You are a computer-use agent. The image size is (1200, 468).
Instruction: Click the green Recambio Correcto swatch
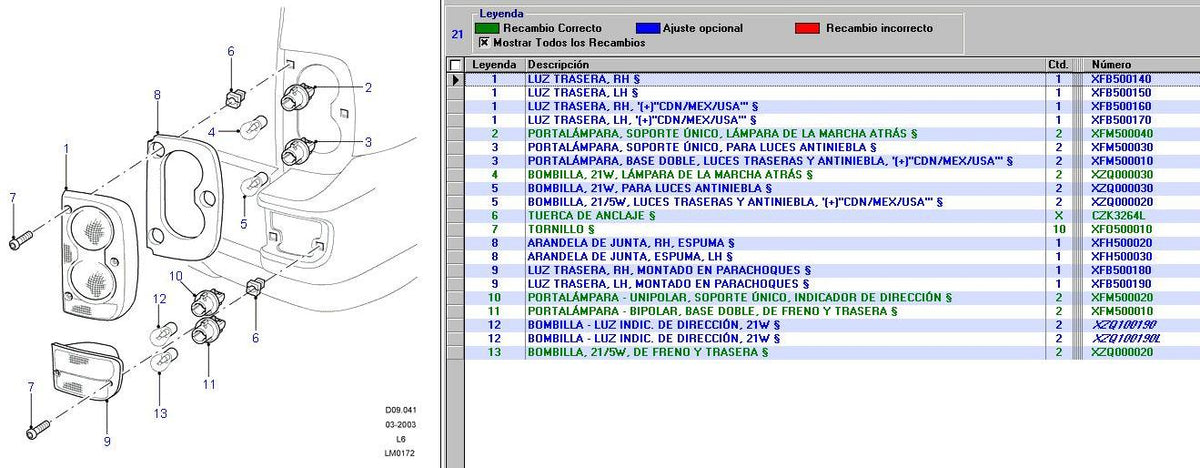(489, 28)
